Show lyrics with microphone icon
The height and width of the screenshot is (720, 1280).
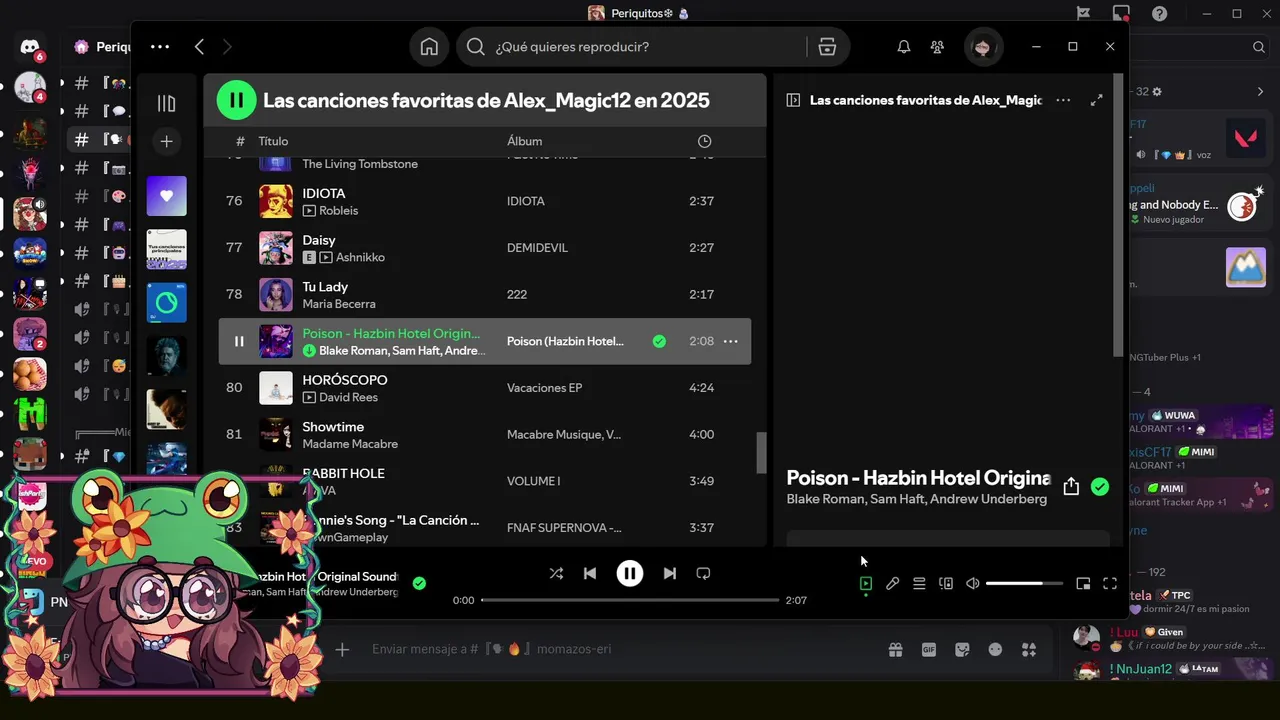click(892, 583)
